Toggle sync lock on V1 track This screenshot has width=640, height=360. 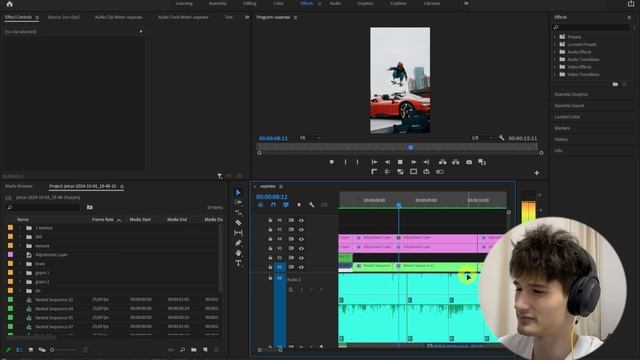tap(291, 267)
